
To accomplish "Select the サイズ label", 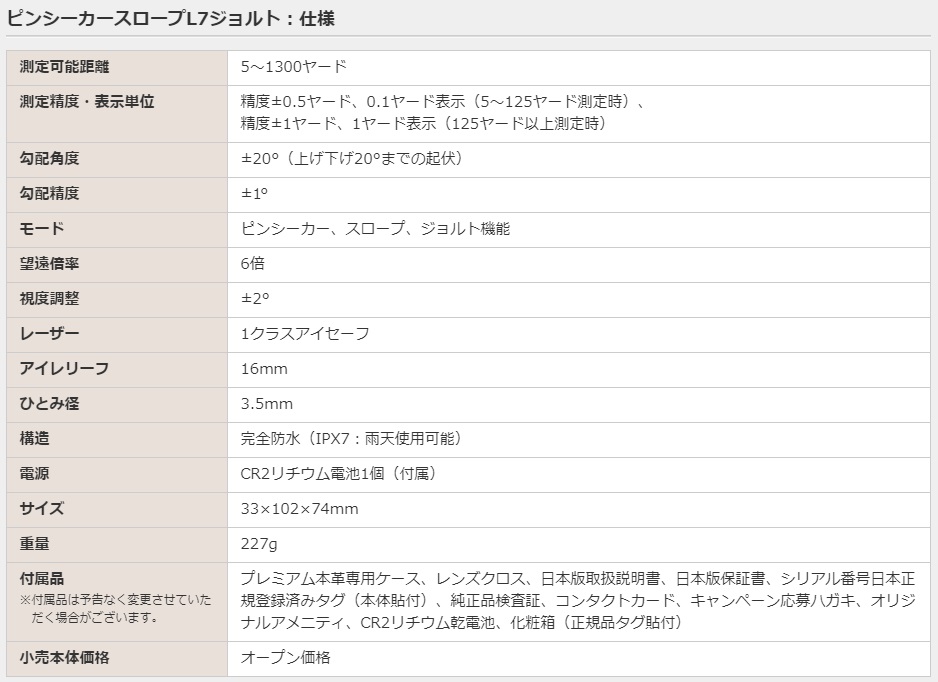I will [41, 508].
